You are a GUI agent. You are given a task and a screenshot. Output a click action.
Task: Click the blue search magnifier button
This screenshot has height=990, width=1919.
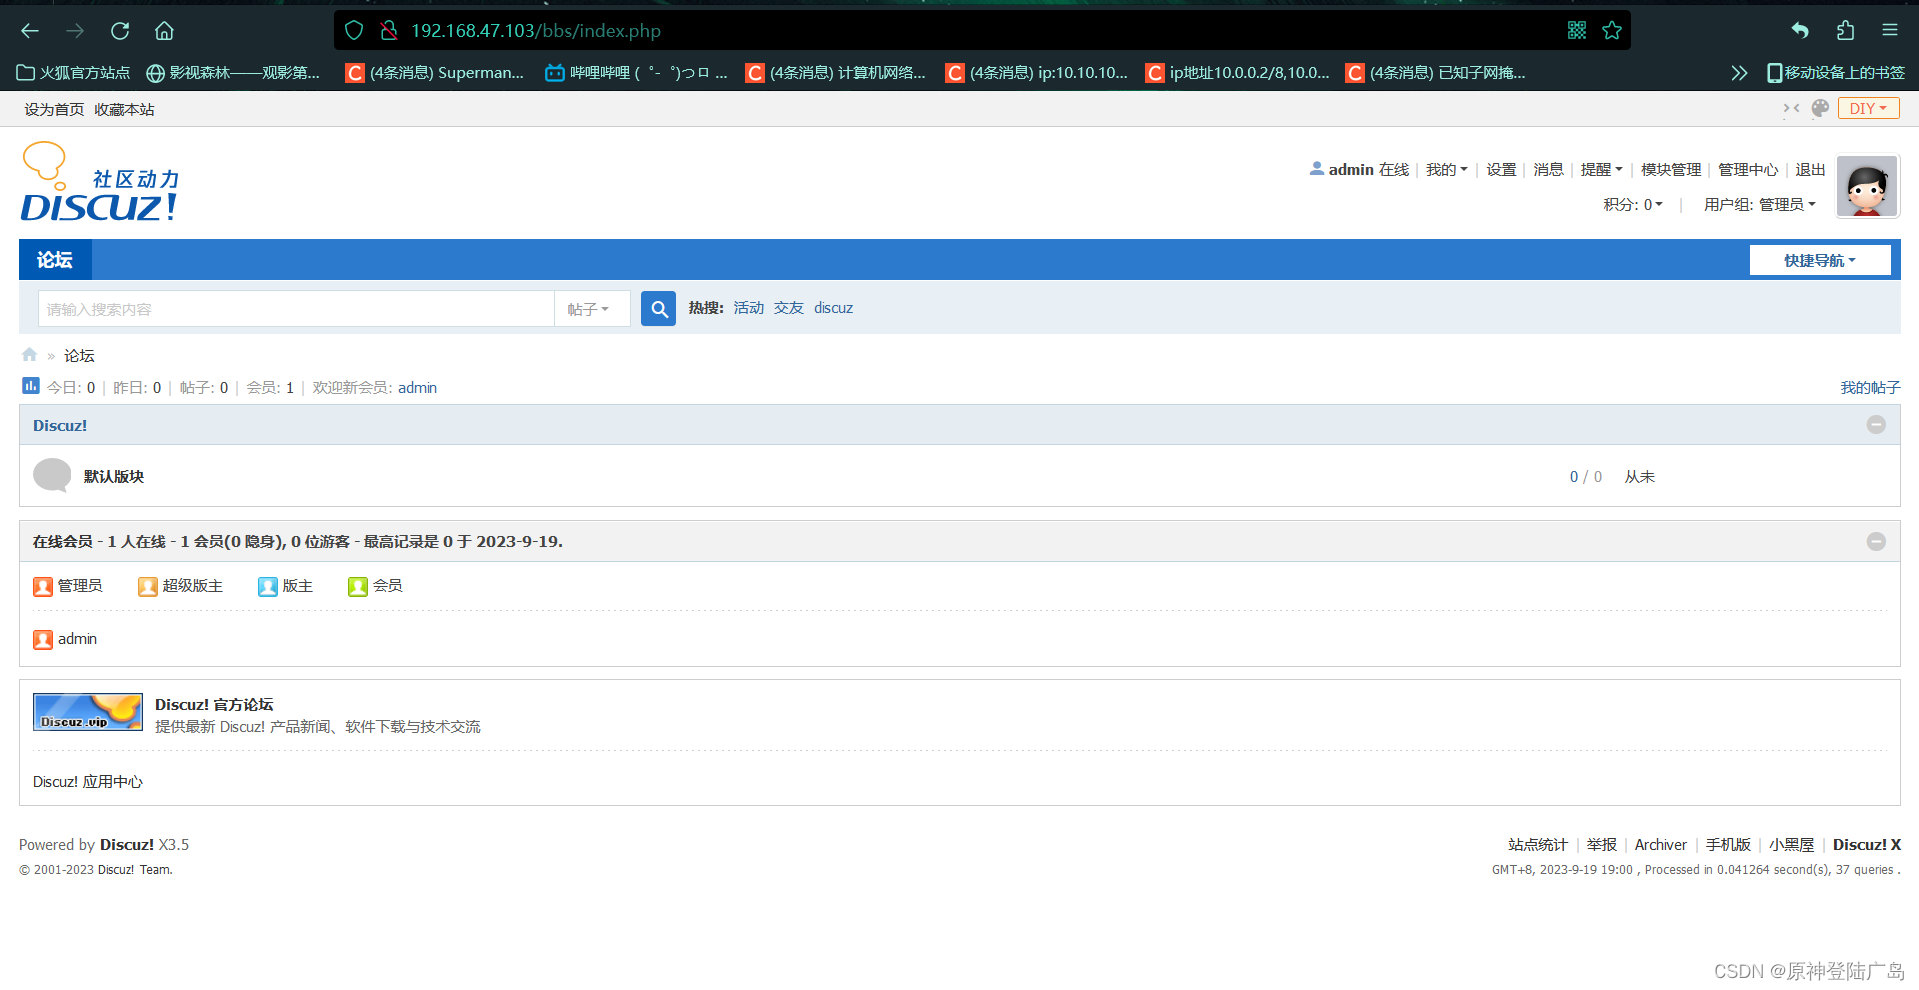658,309
